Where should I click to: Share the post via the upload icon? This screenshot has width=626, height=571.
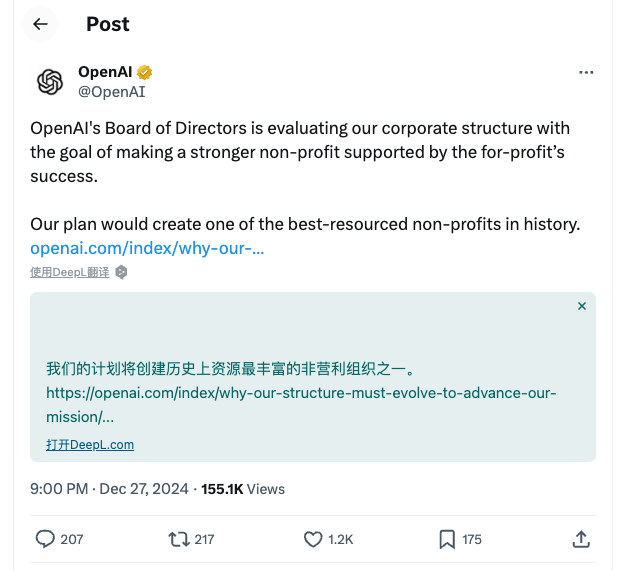581,539
